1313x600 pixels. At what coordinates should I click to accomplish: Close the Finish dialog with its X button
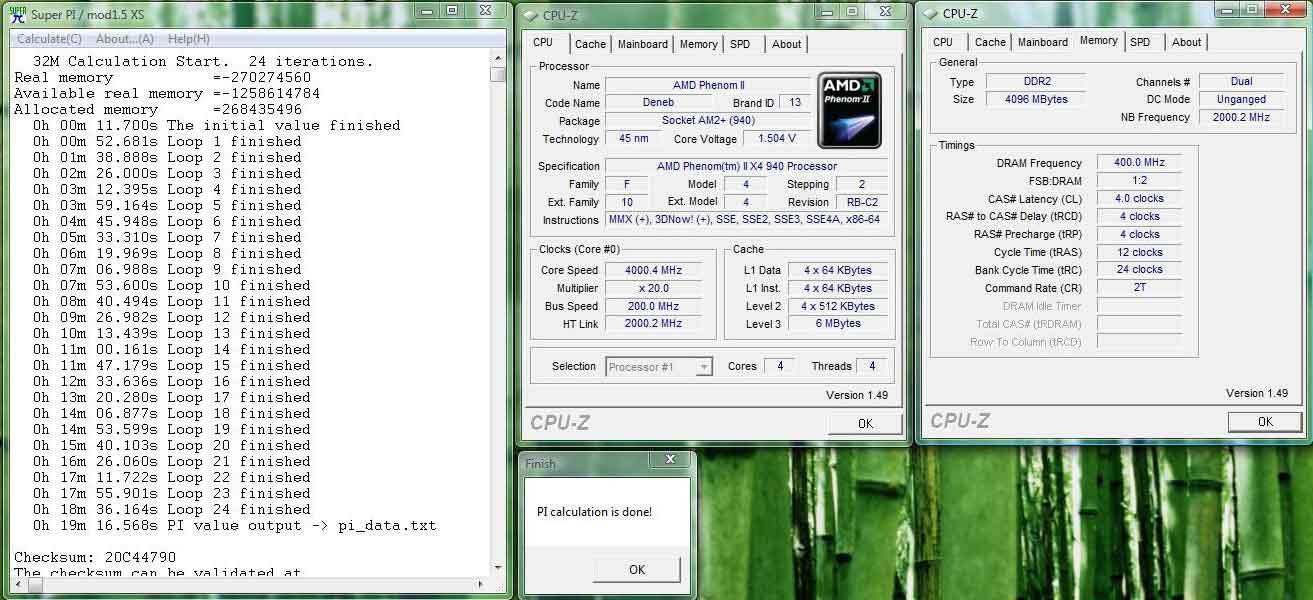tap(670, 460)
